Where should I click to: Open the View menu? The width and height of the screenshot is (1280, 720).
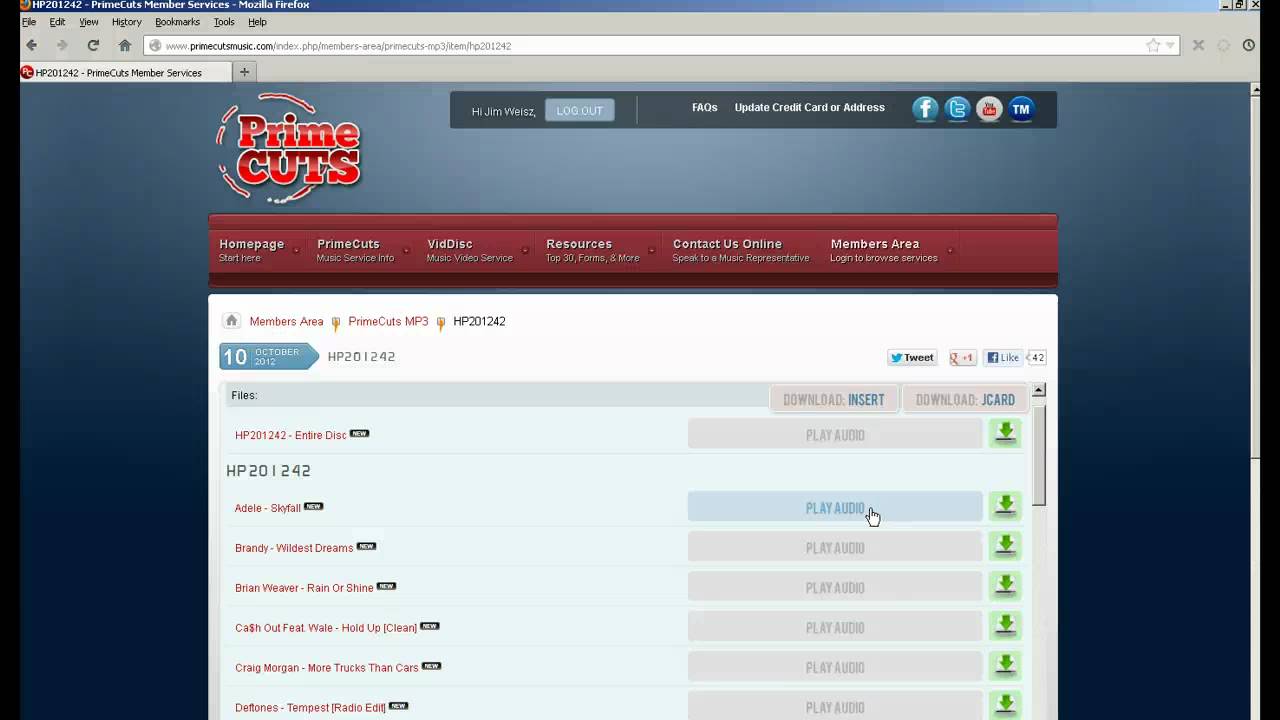pos(89,21)
